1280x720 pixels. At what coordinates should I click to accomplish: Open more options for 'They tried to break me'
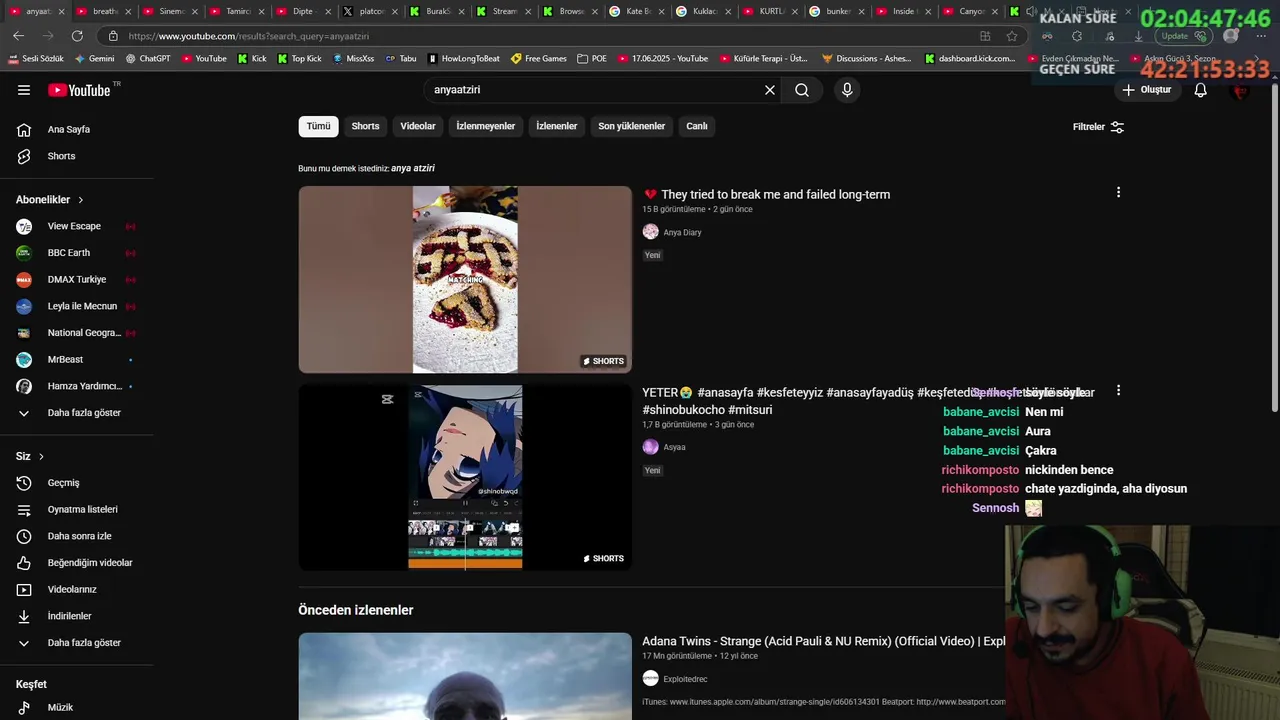(x=1118, y=192)
